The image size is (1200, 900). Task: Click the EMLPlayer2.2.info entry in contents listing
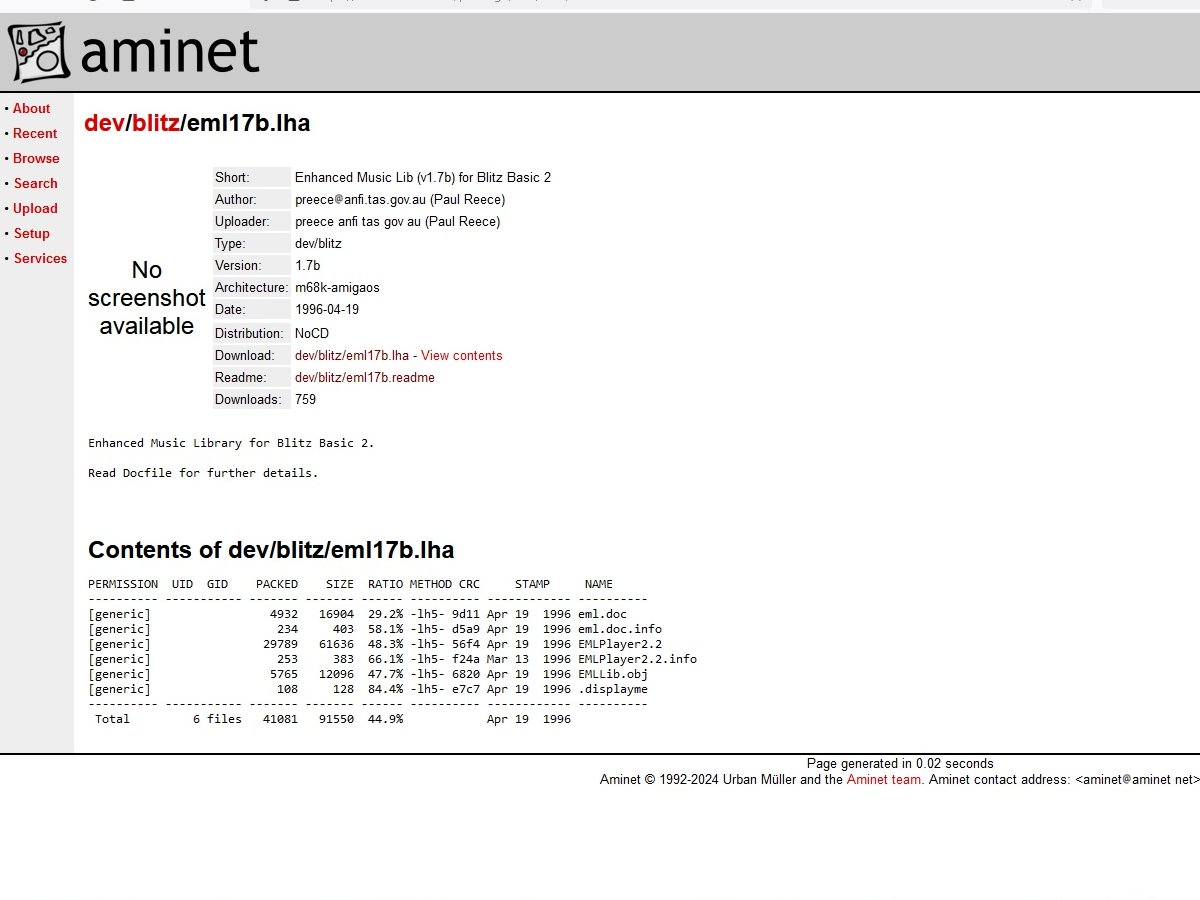[x=637, y=659]
